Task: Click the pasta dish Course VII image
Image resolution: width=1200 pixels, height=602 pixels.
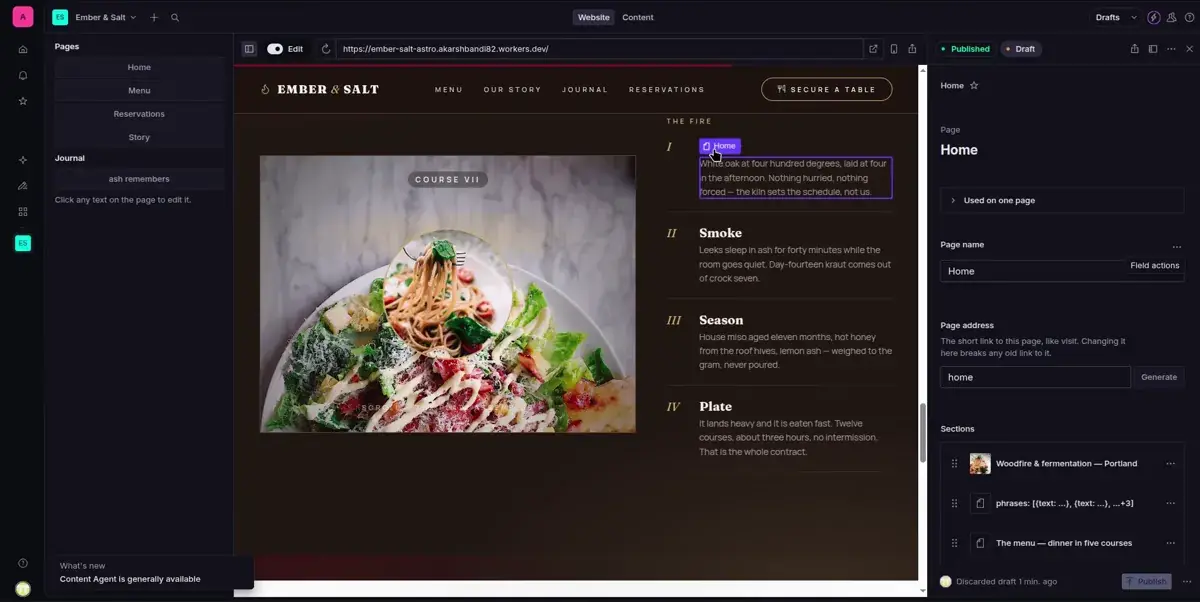Action: (448, 294)
